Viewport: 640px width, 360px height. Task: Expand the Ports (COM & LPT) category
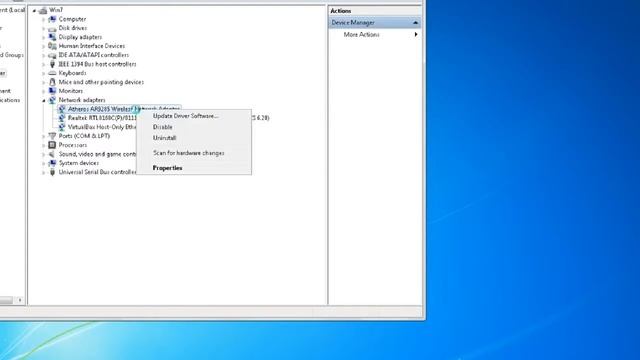43,136
